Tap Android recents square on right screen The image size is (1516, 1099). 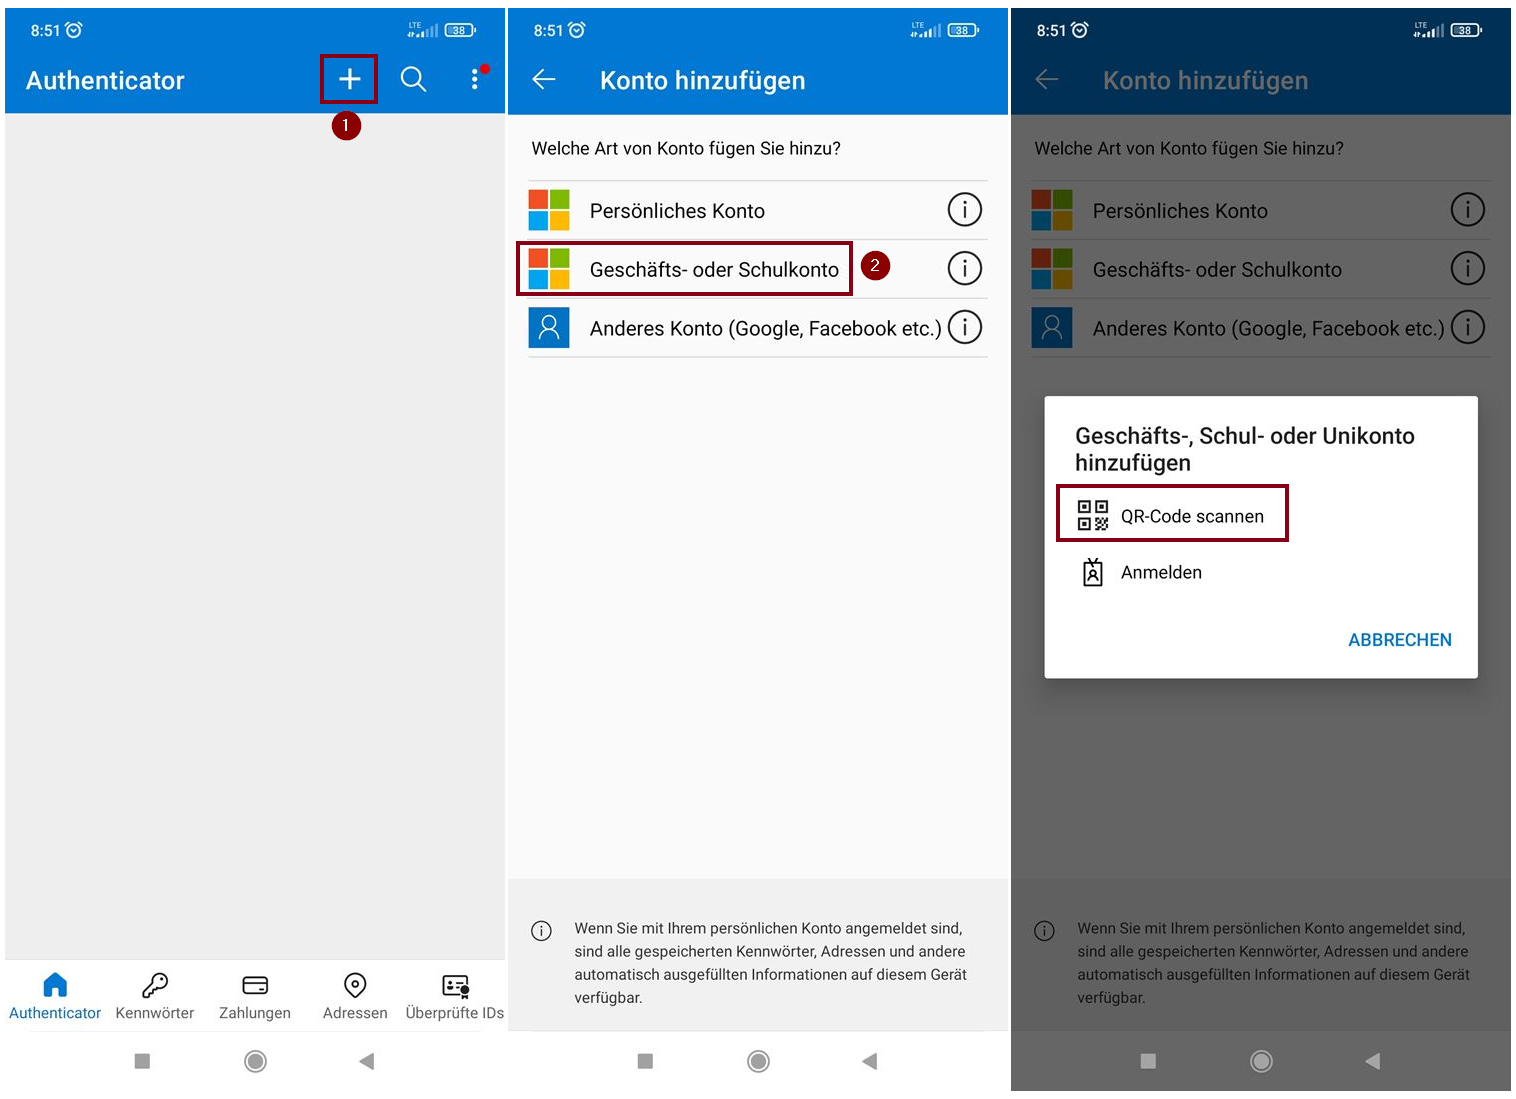[x=1148, y=1061]
